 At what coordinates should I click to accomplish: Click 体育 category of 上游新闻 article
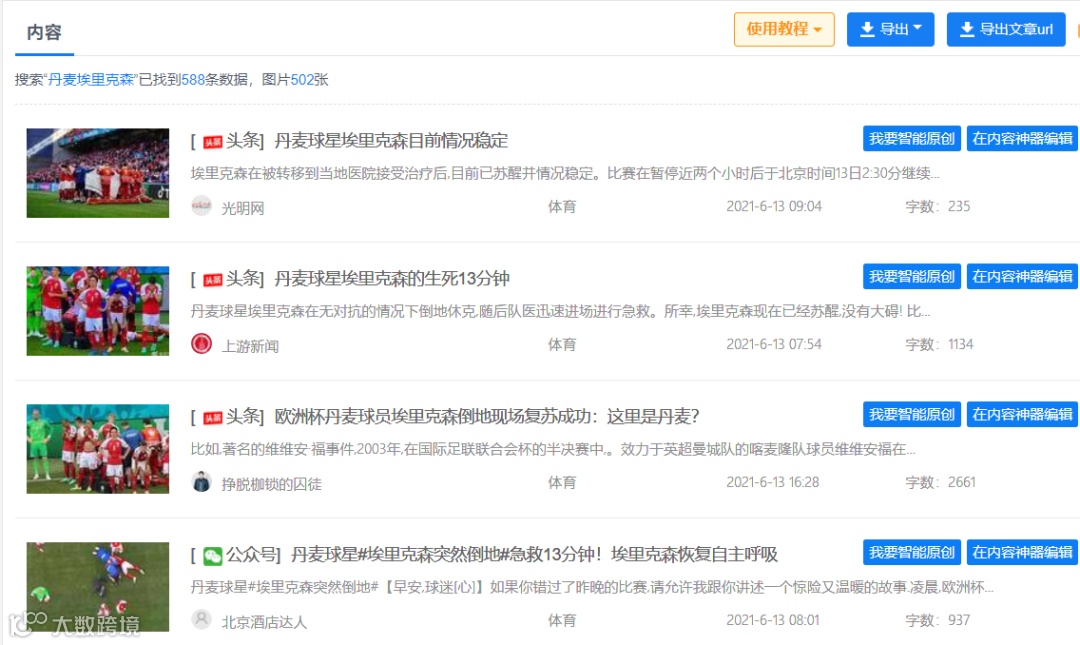(562, 344)
